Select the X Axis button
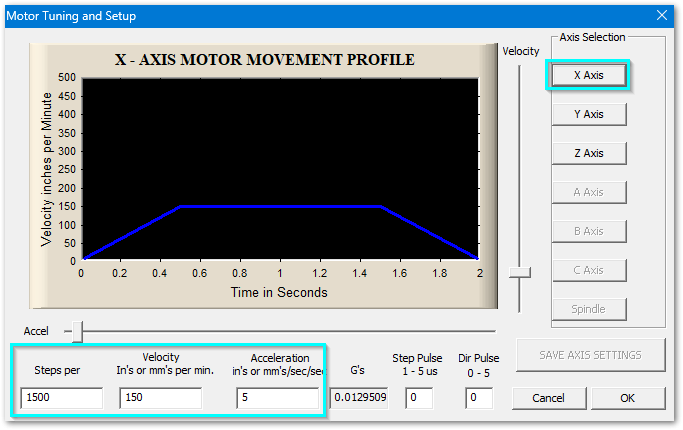The width and height of the screenshot is (683, 430). pyautogui.click(x=588, y=75)
